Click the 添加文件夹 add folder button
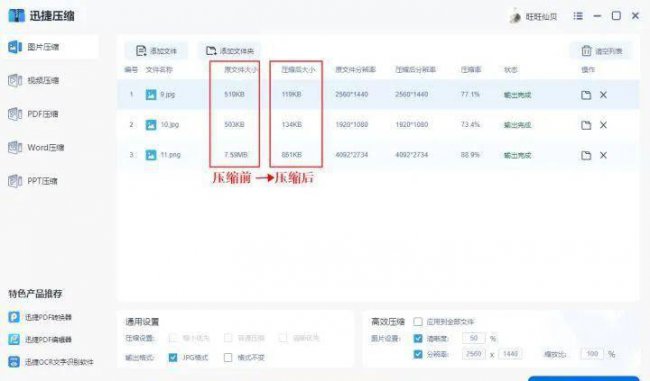Viewport: 650px width, 381px height. [x=230, y=51]
